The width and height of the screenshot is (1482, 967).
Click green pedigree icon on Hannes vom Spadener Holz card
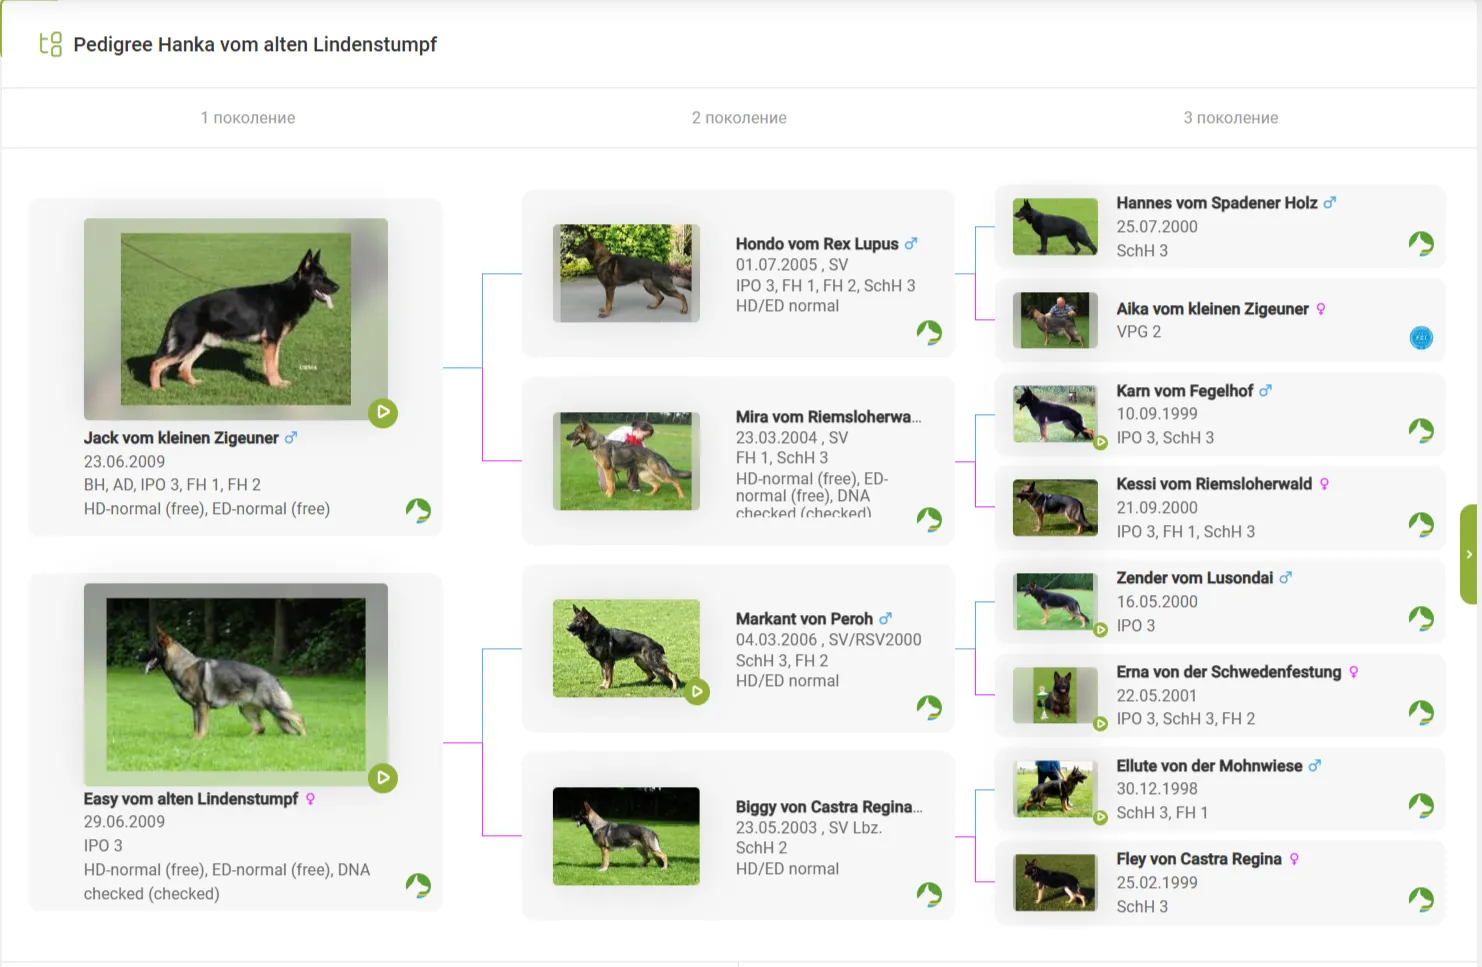tap(1420, 243)
